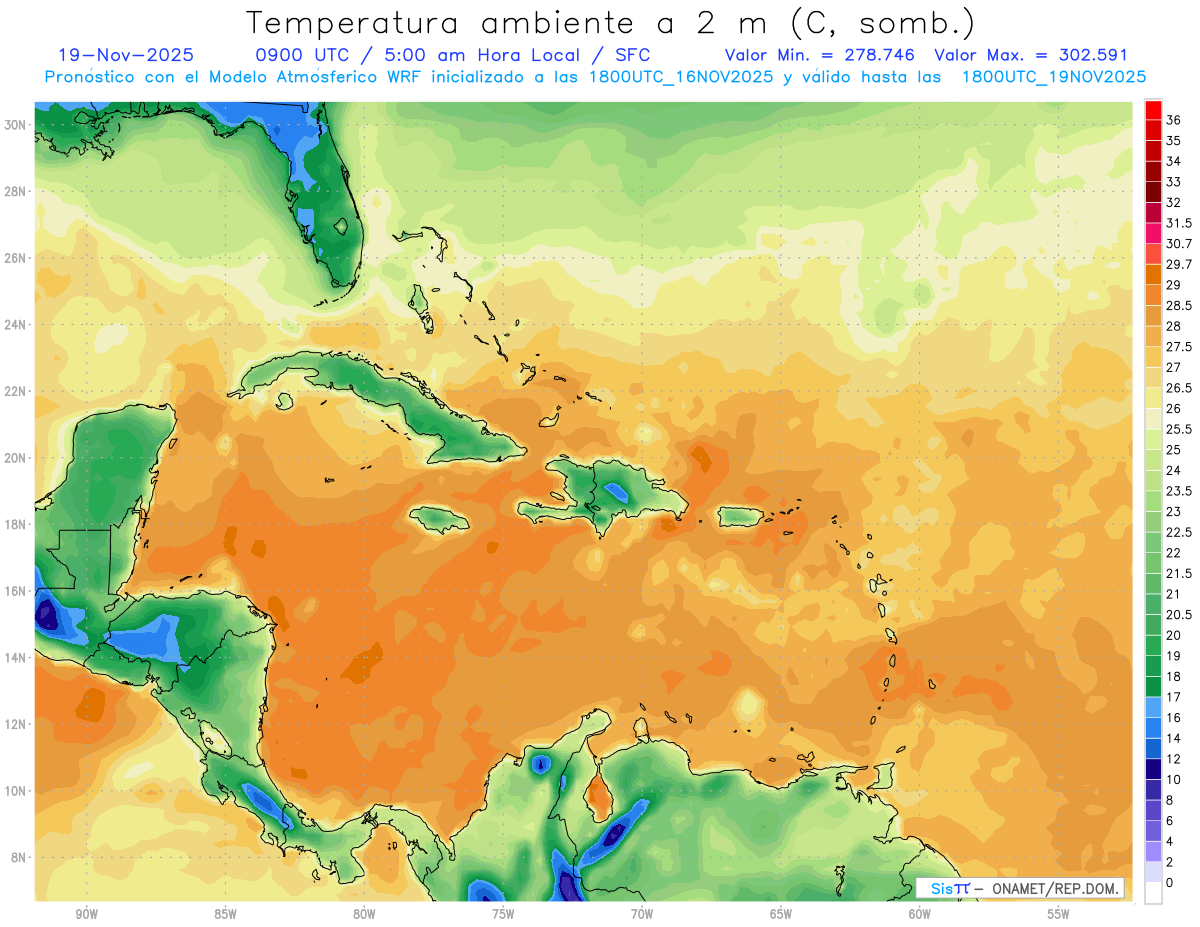Click the 10N latitude axis label
Screen dimensions: 1200x927
click(14, 791)
